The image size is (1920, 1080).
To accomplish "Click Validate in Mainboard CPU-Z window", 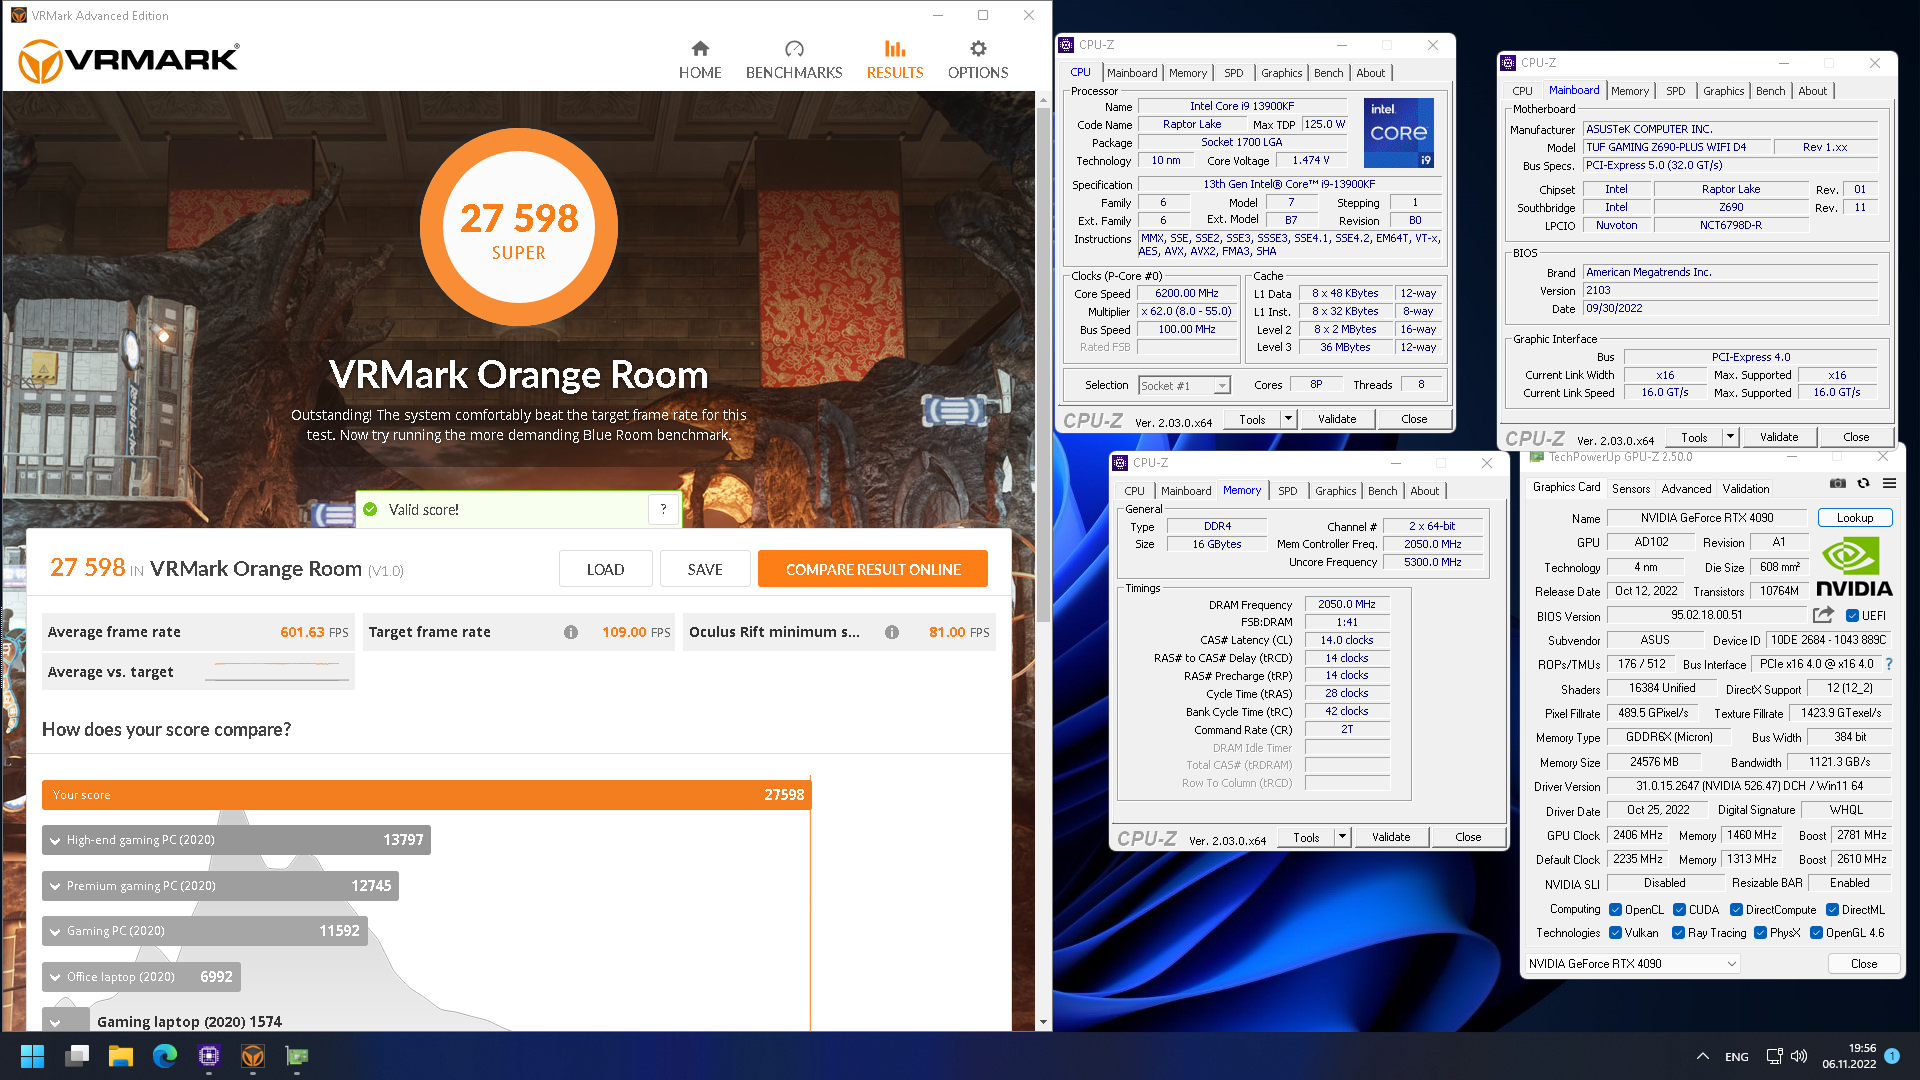I will pyautogui.click(x=1779, y=437).
